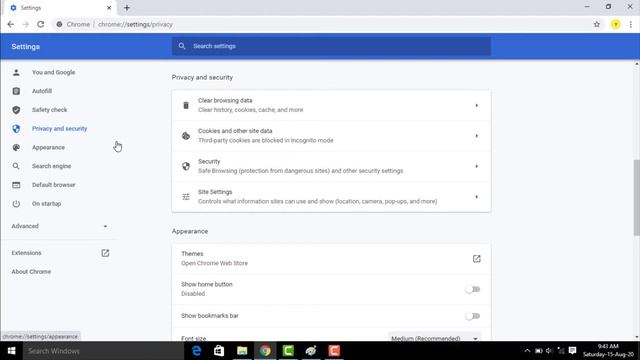Expand Security row arrow
Viewport: 640px width, 360px height.
pyautogui.click(x=476, y=167)
